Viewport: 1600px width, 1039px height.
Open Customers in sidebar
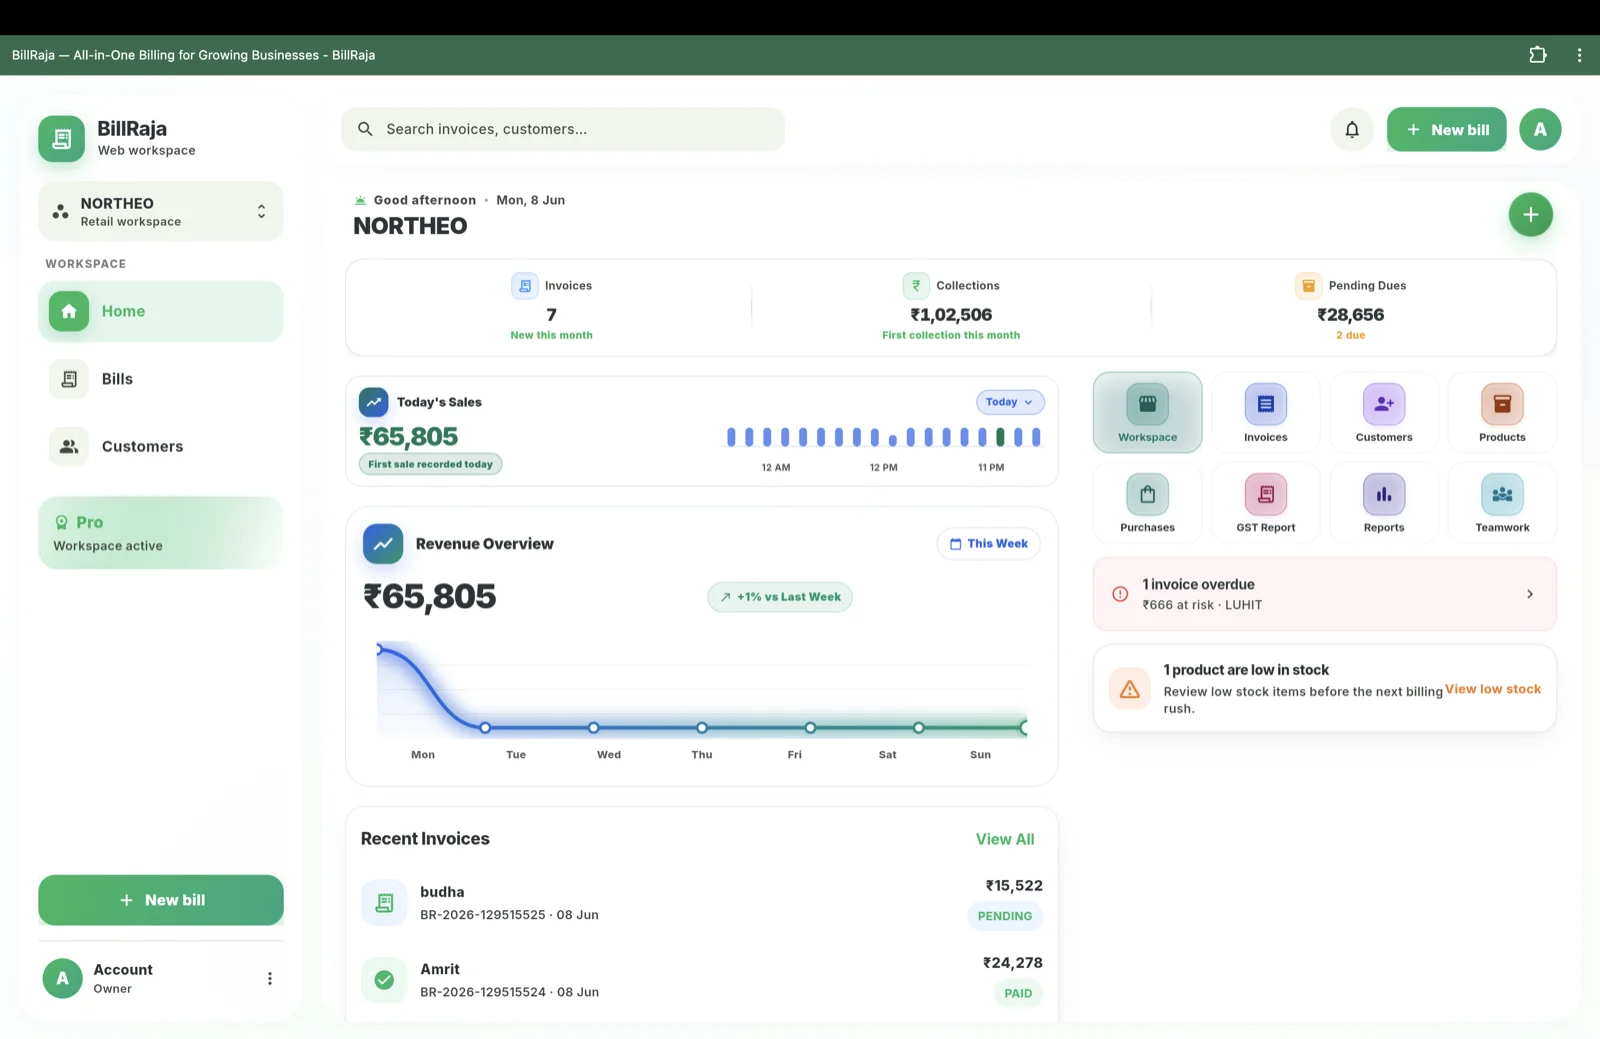click(160, 446)
